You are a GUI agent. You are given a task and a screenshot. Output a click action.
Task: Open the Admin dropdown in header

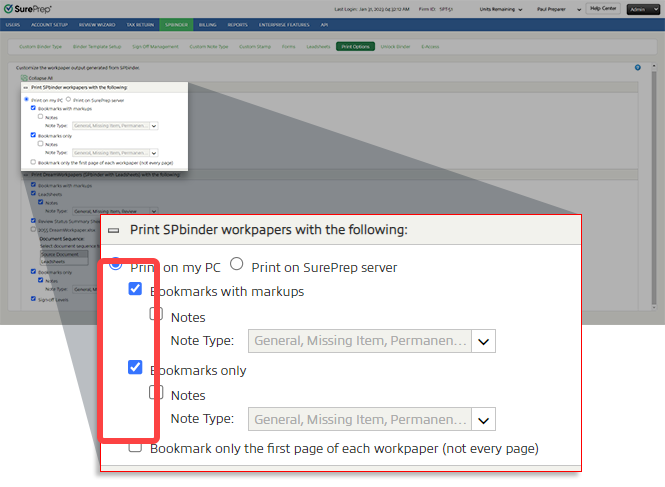642,8
